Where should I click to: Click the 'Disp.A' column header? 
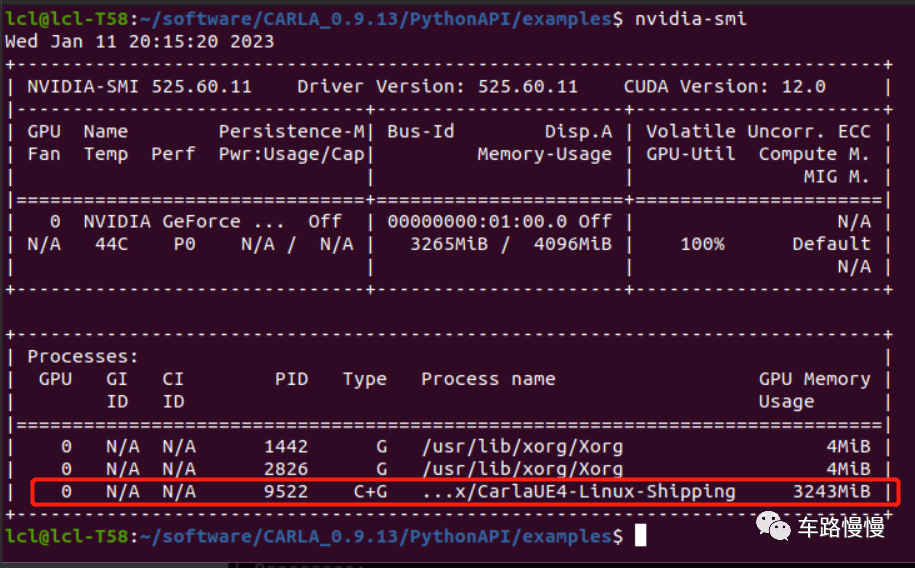tap(578, 132)
